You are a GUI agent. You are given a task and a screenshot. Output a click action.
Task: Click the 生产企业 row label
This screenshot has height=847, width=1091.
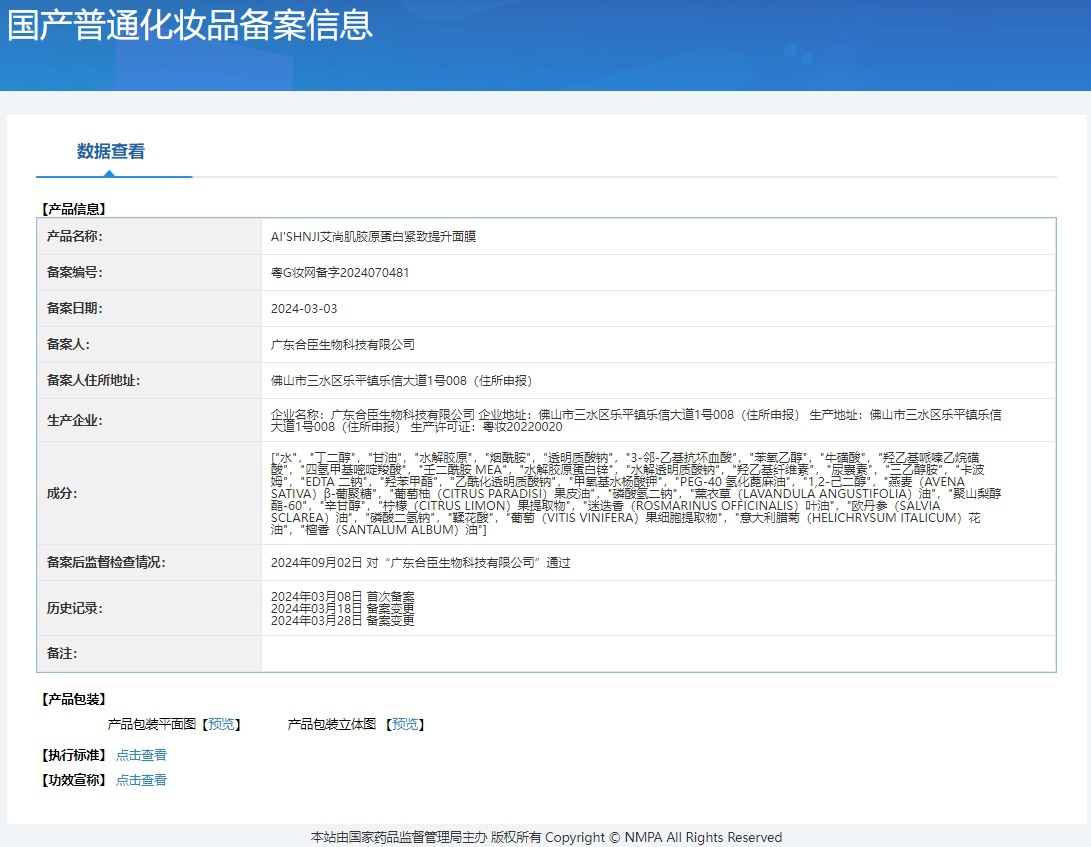(x=74, y=420)
